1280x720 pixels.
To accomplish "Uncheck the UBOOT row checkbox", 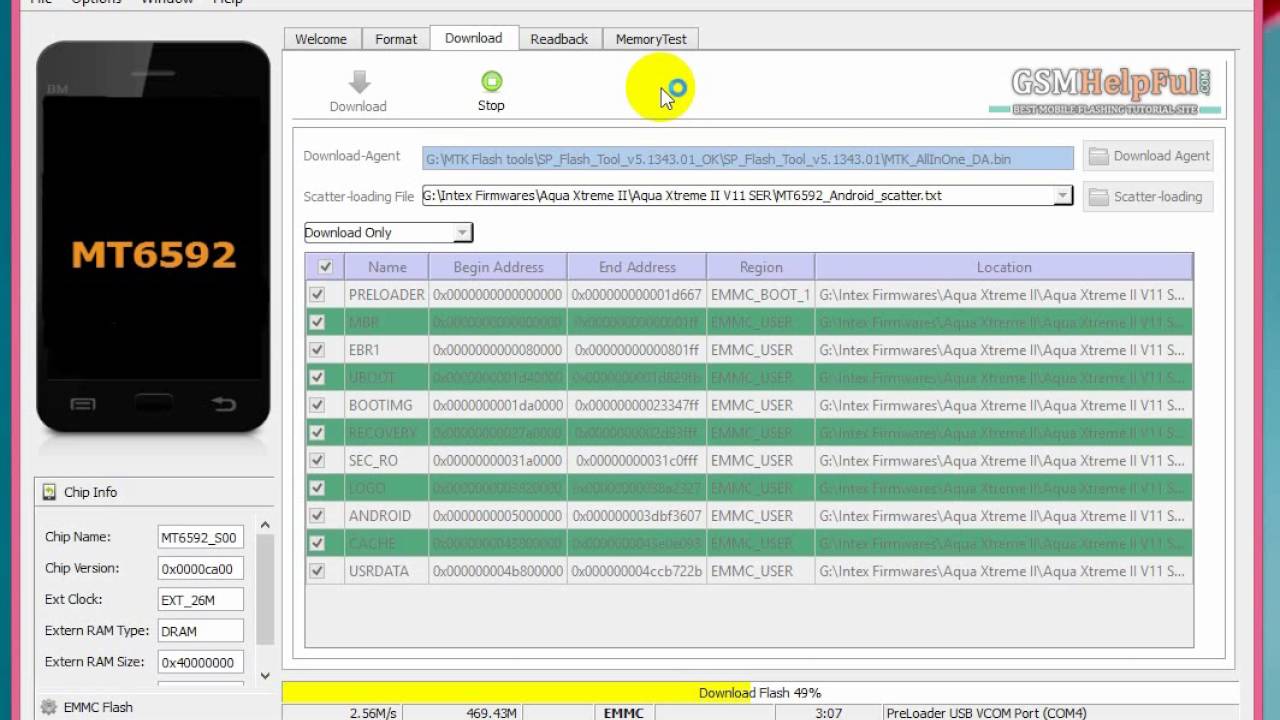I will (317, 377).
